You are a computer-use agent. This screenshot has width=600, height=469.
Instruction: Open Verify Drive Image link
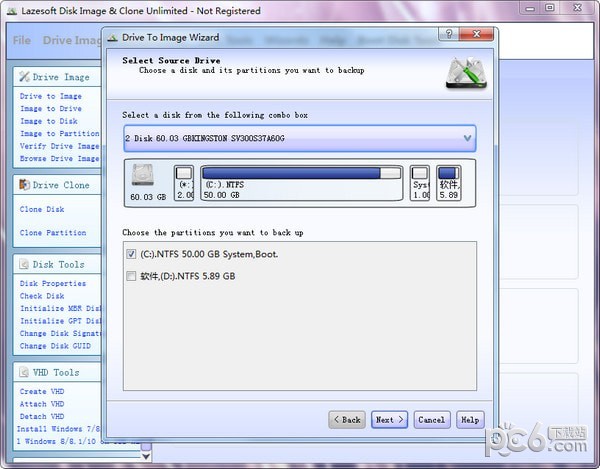(59, 146)
